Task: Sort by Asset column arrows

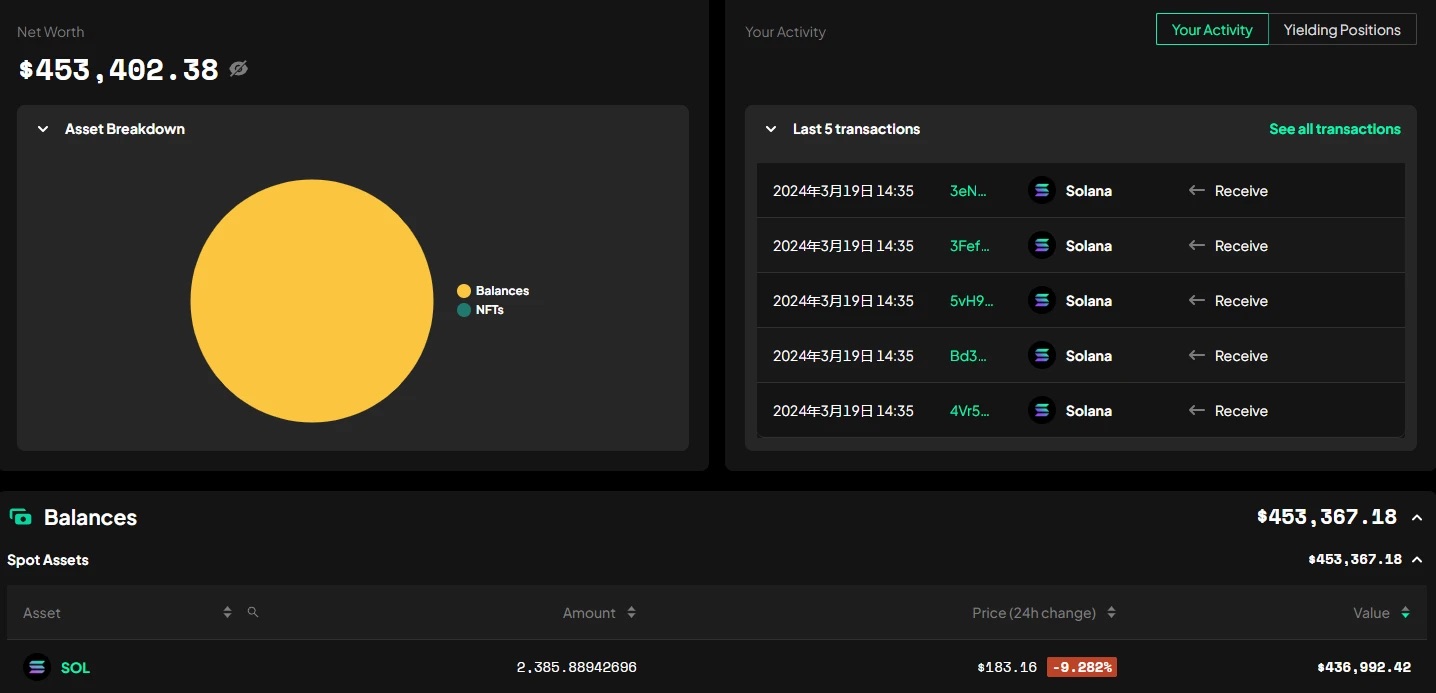Action: pyautogui.click(x=228, y=612)
